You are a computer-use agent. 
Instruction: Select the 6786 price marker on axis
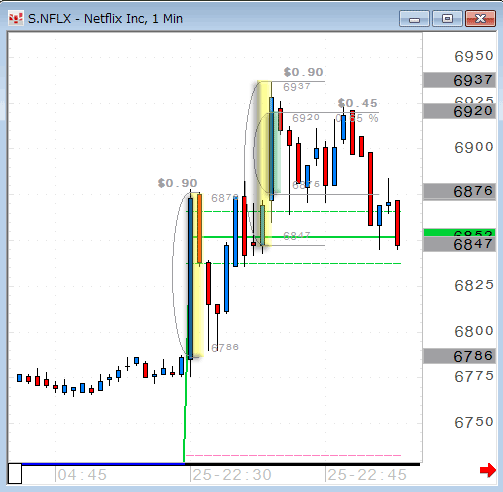coord(459,356)
